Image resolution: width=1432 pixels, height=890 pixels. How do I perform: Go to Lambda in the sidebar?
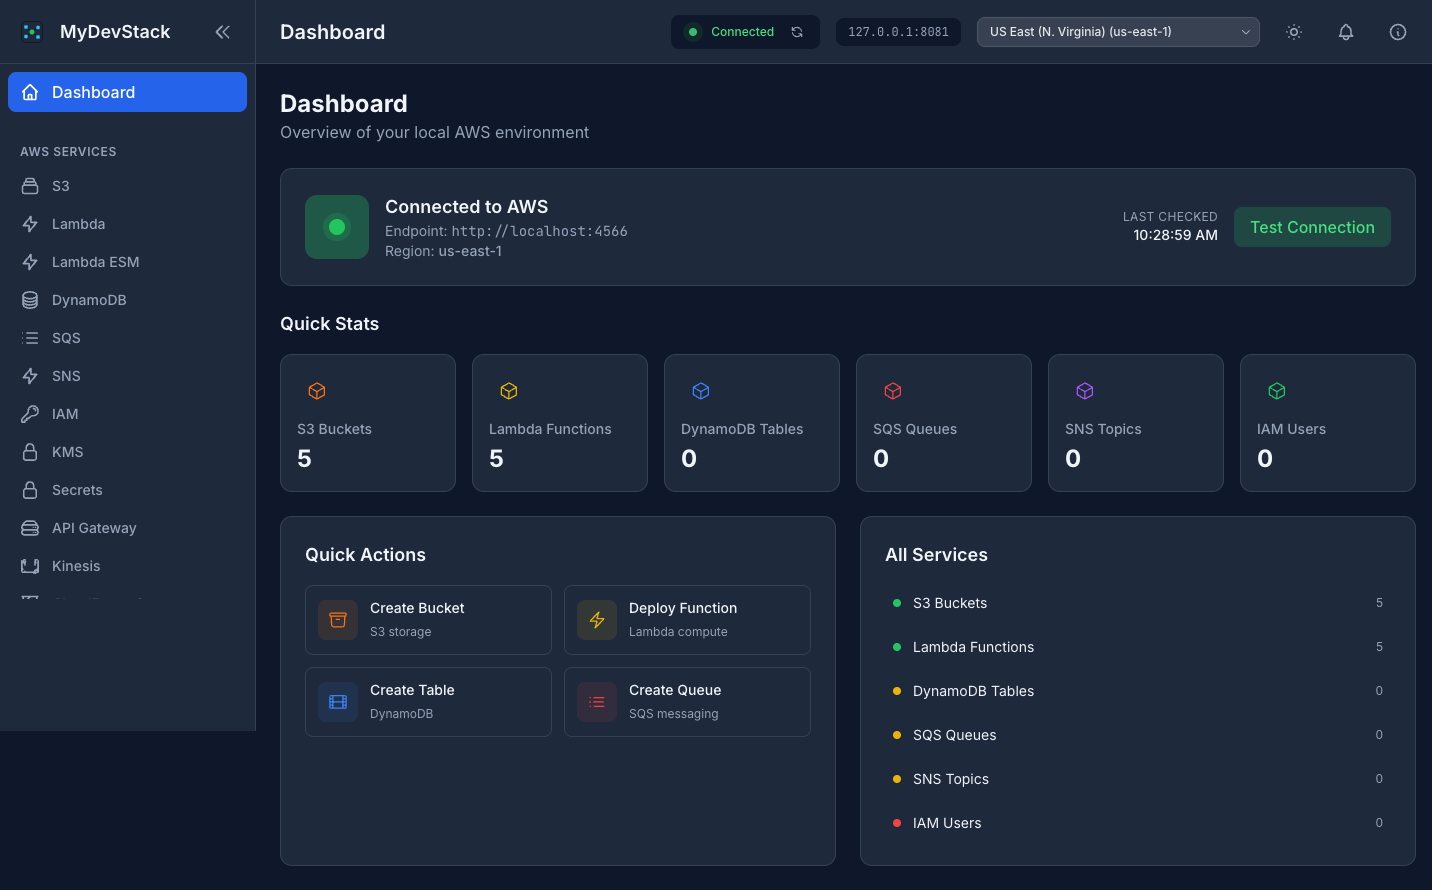[x=127, y=224]
